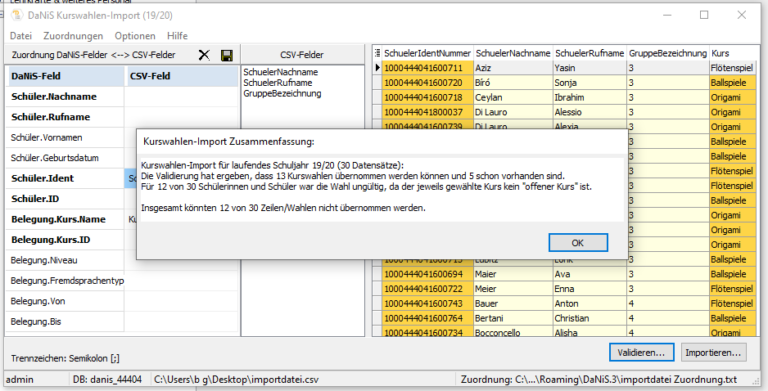This screenshot has height=391, width=768.
Task: Confirm the summary dialog with OK
Action: pyautogui.click(x=578, y=243)
